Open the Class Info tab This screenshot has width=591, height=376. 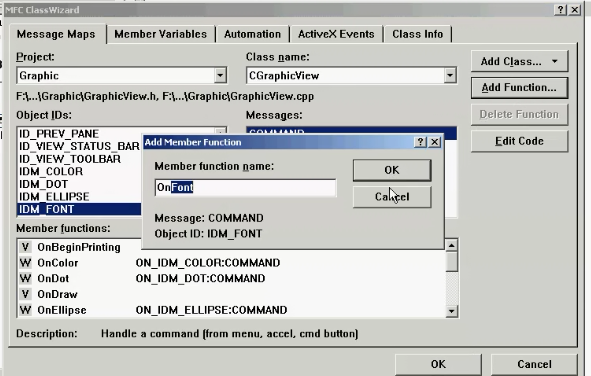(x=417, y=34)
